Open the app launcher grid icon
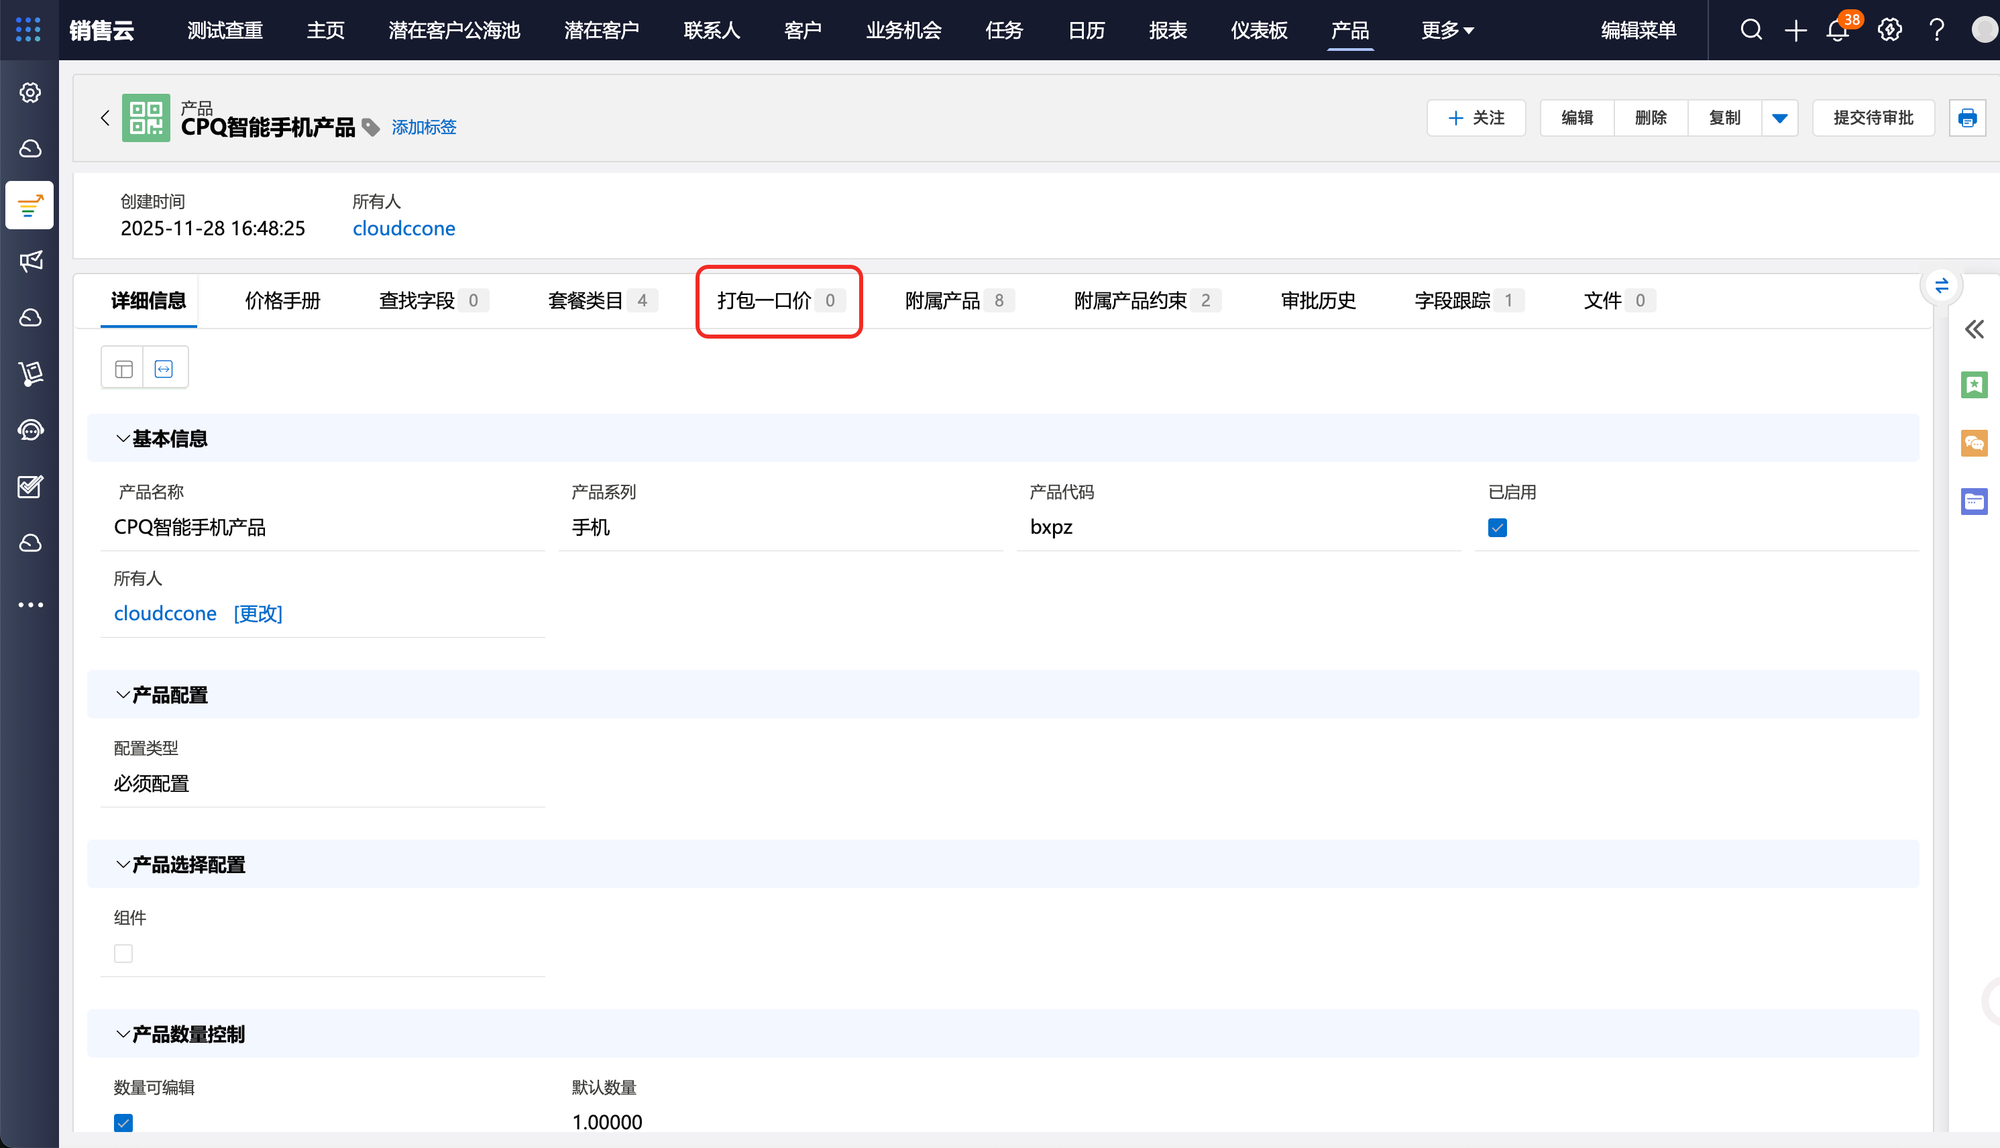This screenshot has height=1148, width=2000. [28, 30]
